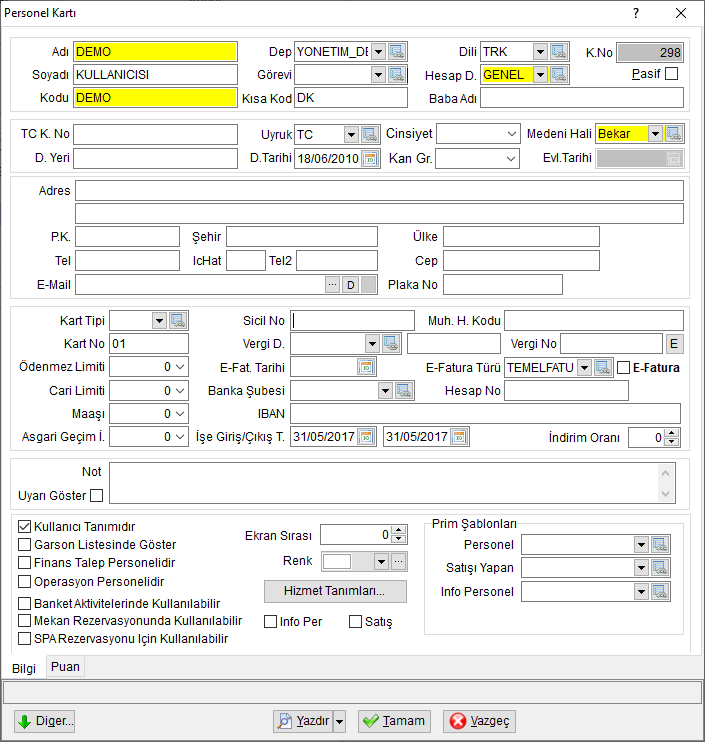
Task: Open the Banka Şubesi lookup icon
Action: 404,390
